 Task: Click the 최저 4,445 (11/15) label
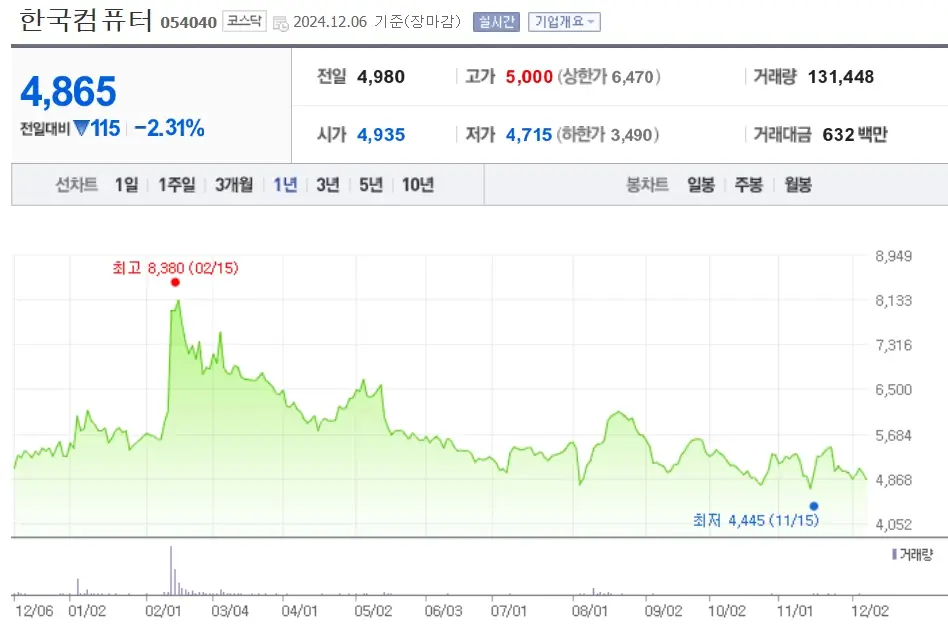[756, 520]
